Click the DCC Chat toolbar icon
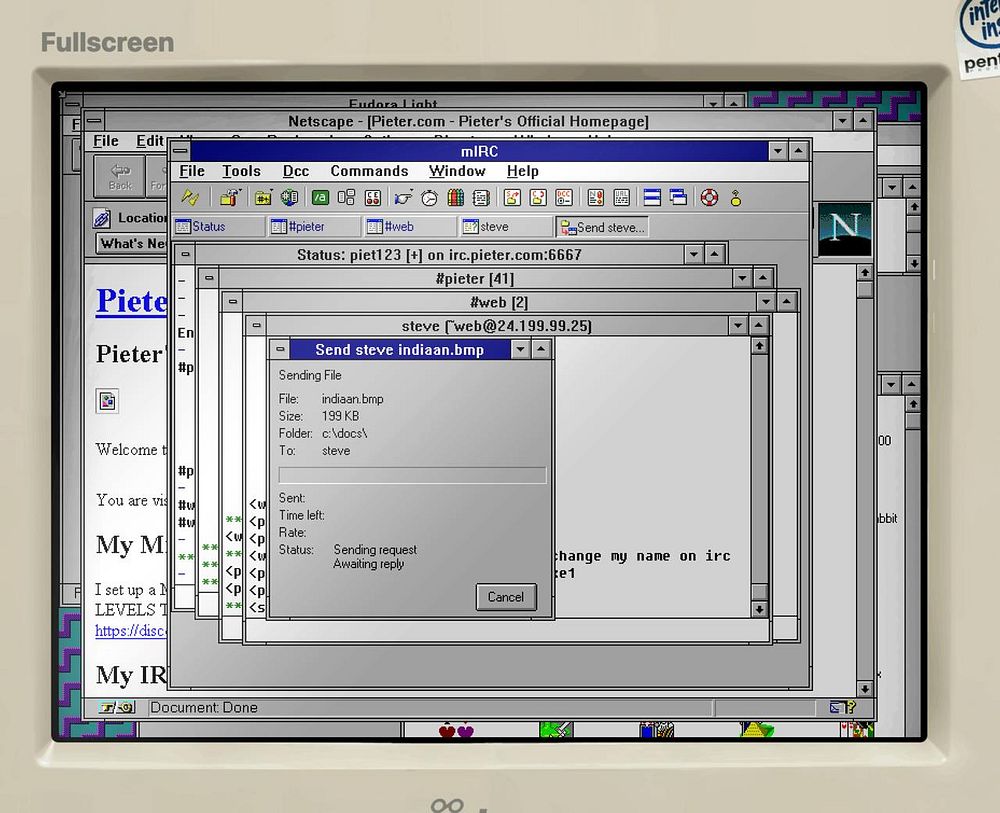The image size is (1000, 813). click(x=538, y=198)
